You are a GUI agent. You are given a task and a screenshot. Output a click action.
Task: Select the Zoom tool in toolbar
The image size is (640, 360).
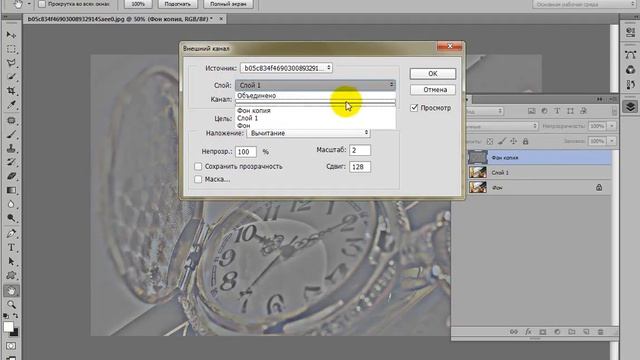click(x=11, y=304)
